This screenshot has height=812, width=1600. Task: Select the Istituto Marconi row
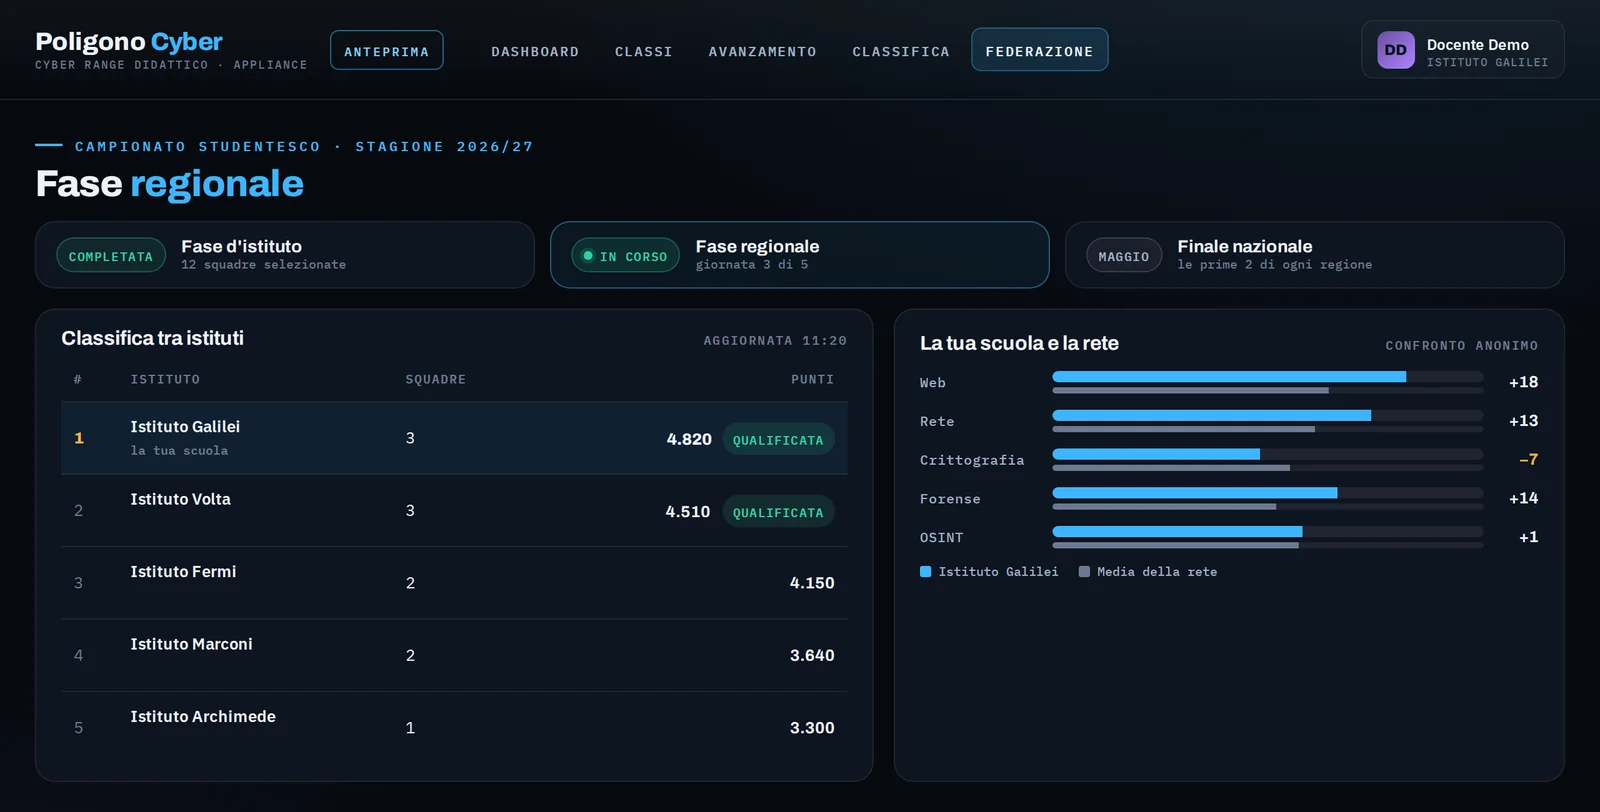[x=454, y=655]
